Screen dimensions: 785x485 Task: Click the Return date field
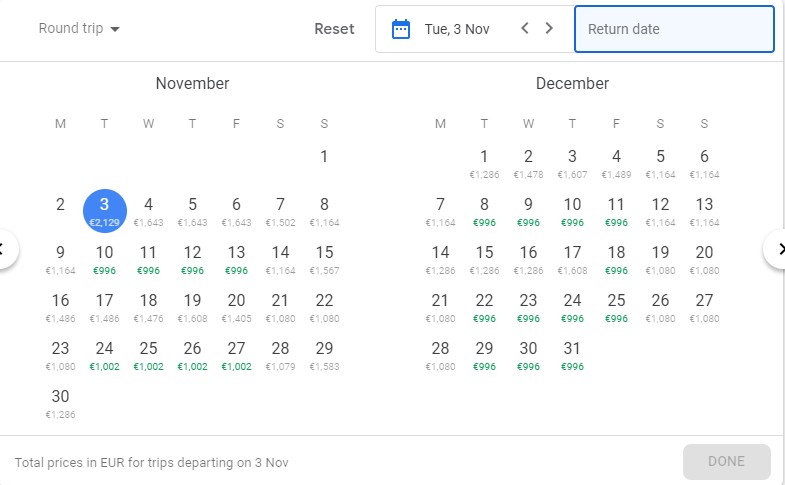(x=674, y=29)
